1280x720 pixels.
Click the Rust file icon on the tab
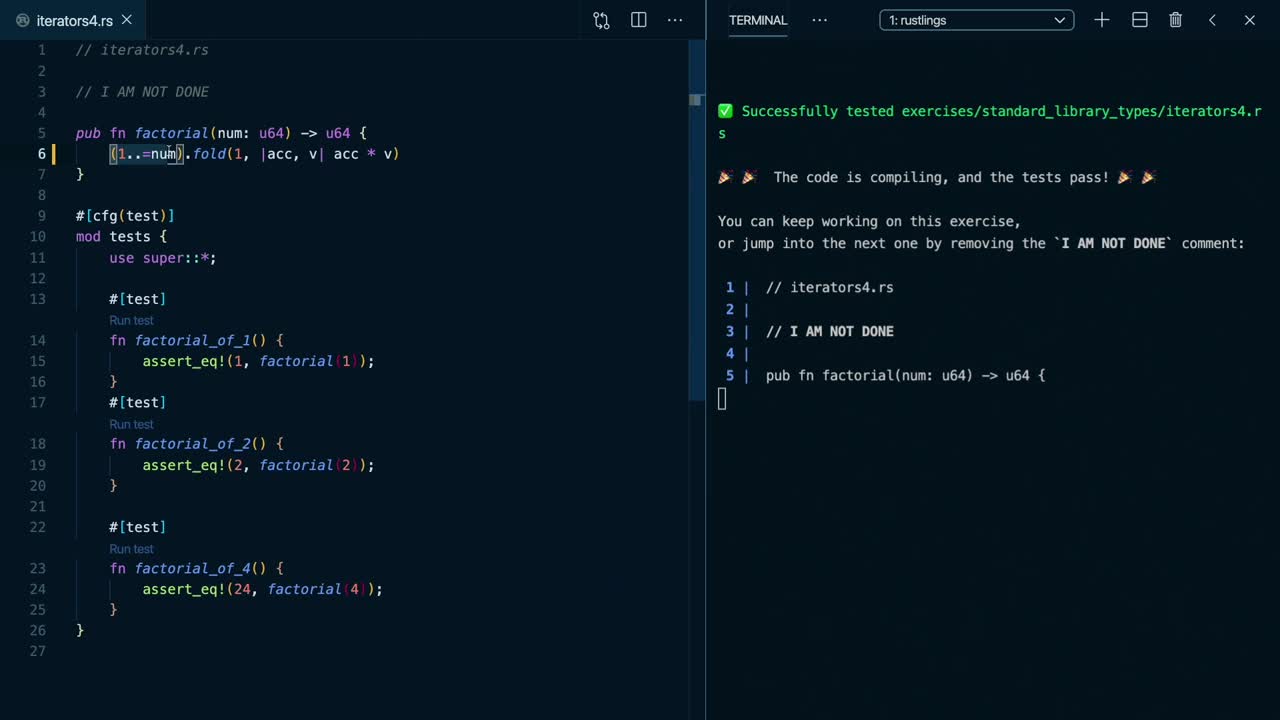coord(23,21)
